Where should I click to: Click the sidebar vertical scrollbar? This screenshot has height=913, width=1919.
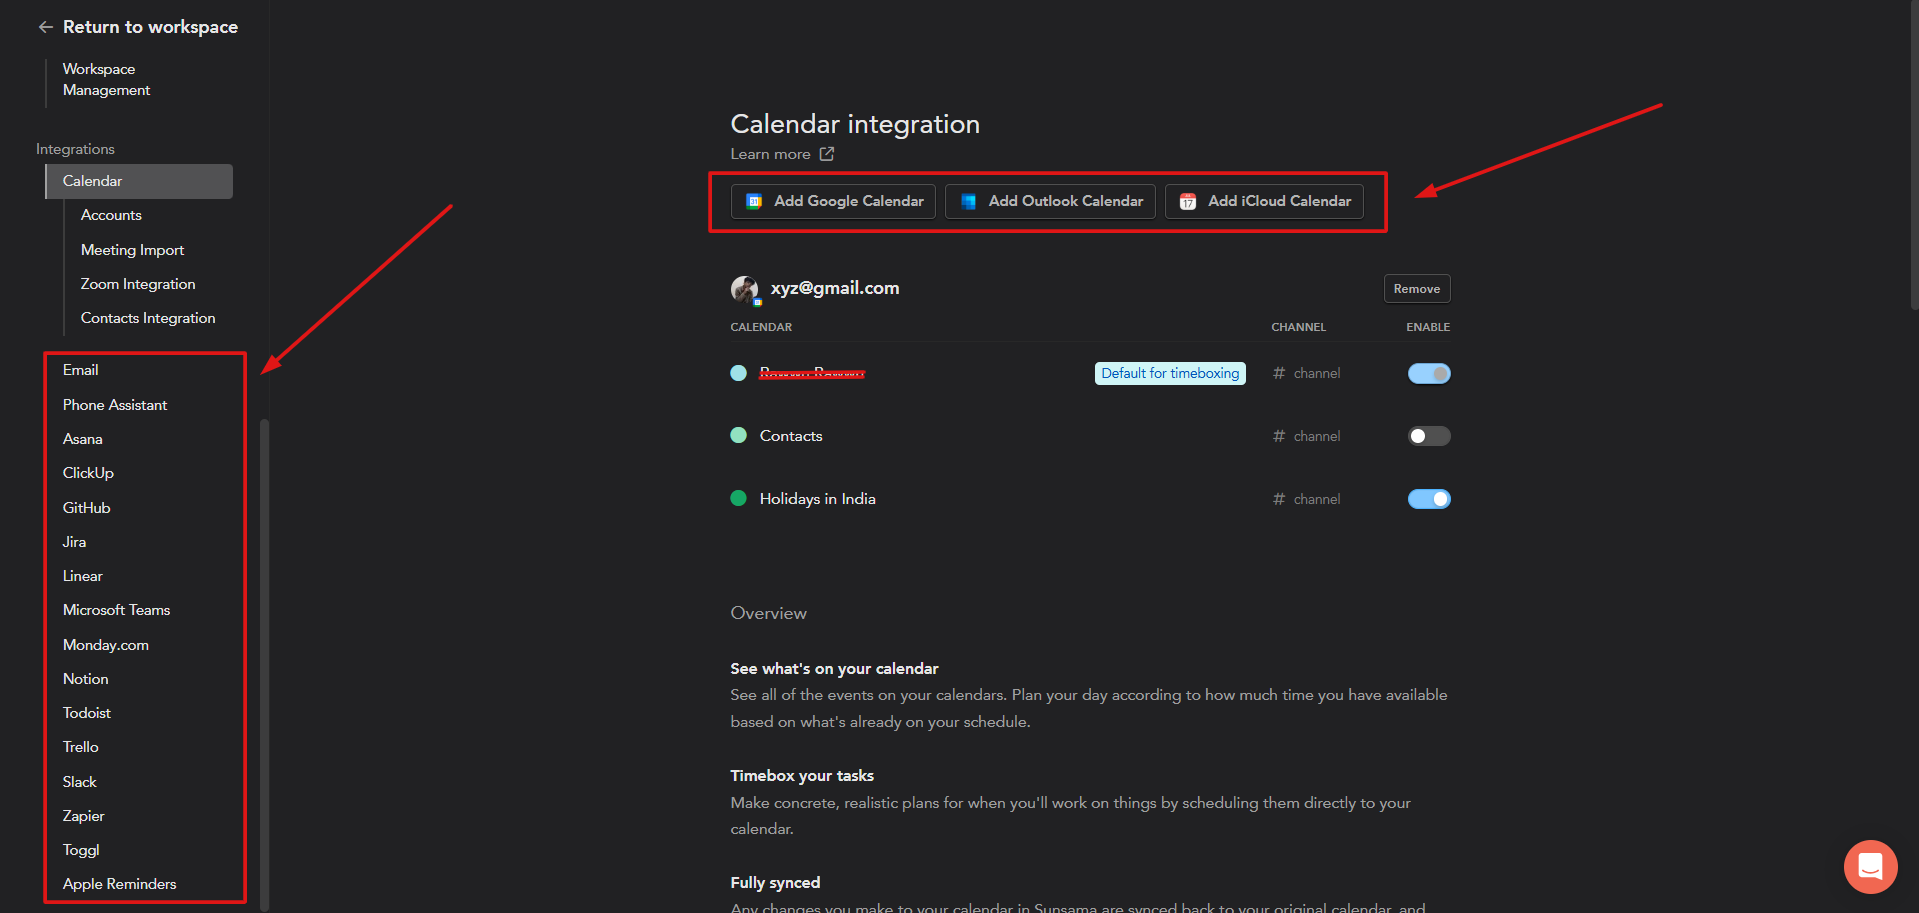[x=264, y=665]
